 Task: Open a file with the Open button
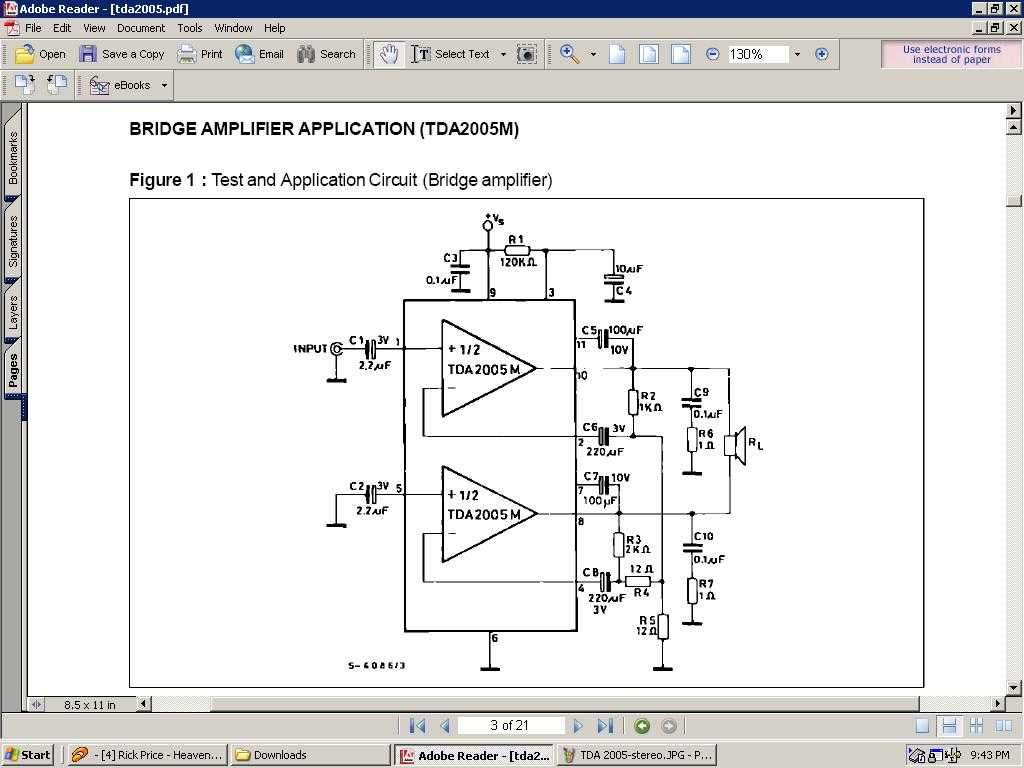(x=40, y=54)
